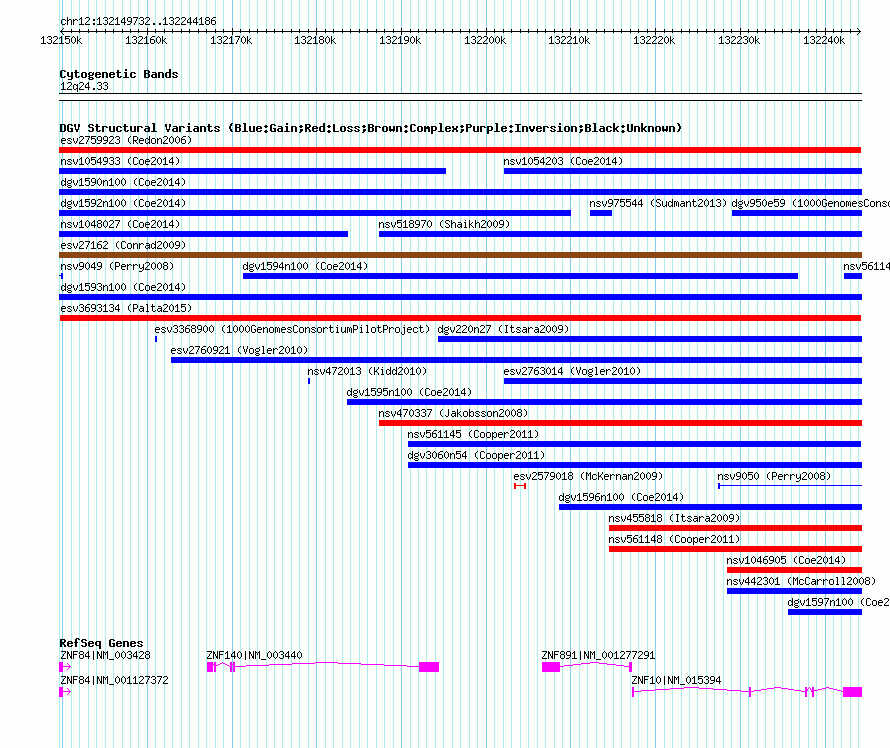Viewport: 890px width, 748px height.
Task: Open nsv1046905 (Coe2014) variant label
Action: (x=786, y=560)
